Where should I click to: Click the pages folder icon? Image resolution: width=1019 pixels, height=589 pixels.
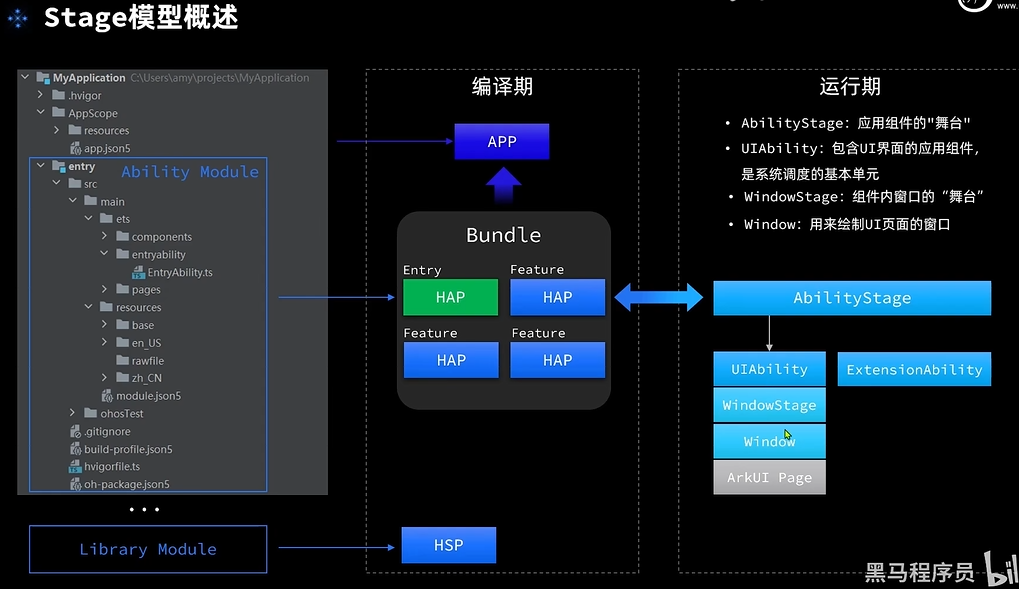(122, 289)
